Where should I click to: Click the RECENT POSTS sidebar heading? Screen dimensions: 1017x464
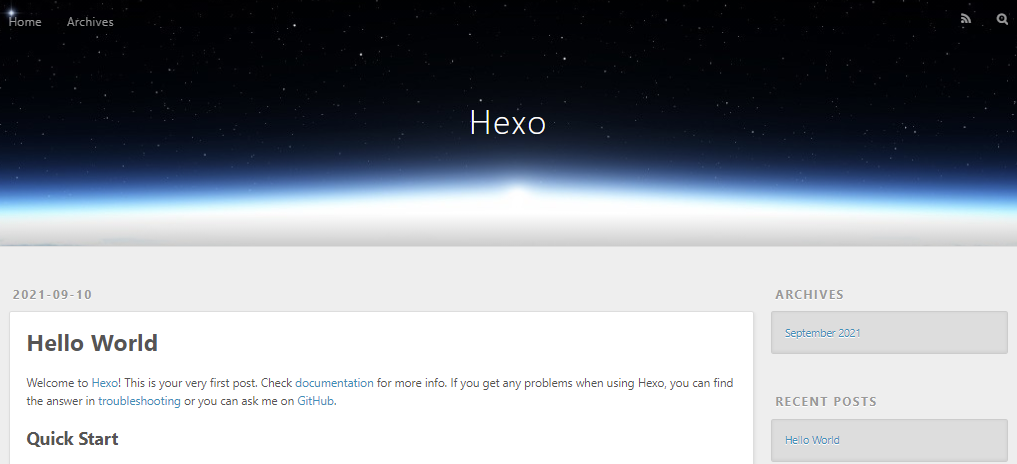[x=826, y=402]
